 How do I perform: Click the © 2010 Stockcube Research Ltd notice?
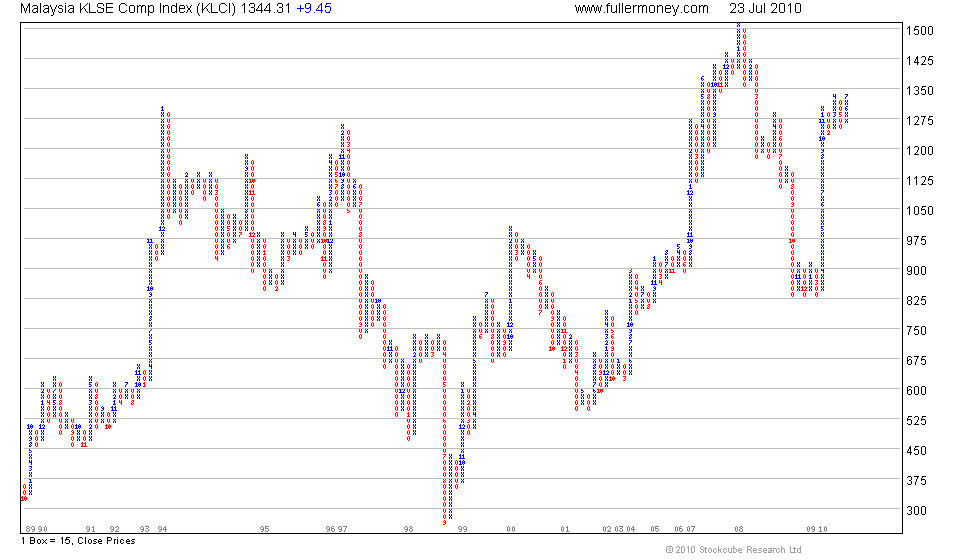click(x=733, y=550)
